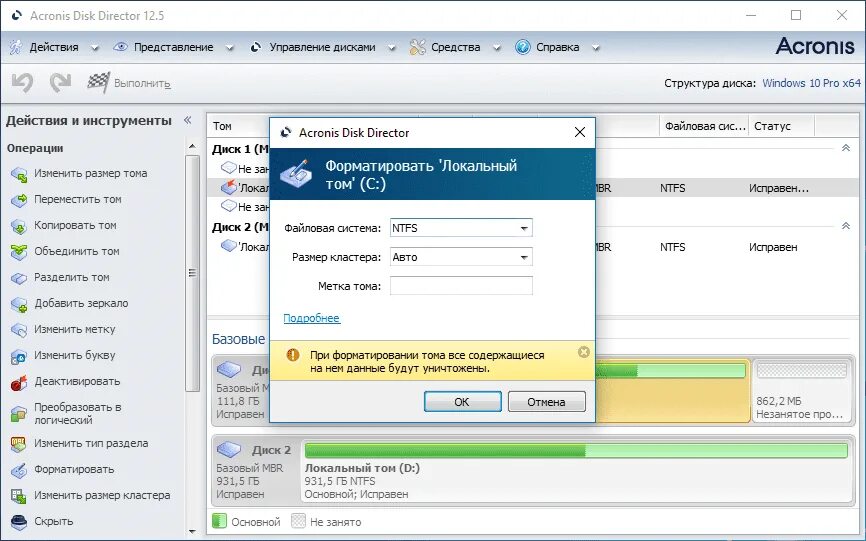Image resolution: width=866 pixels, height=541 pixels.
Task: Click the Redo arrow icon in toolbar
Action: tap(61, 83)
